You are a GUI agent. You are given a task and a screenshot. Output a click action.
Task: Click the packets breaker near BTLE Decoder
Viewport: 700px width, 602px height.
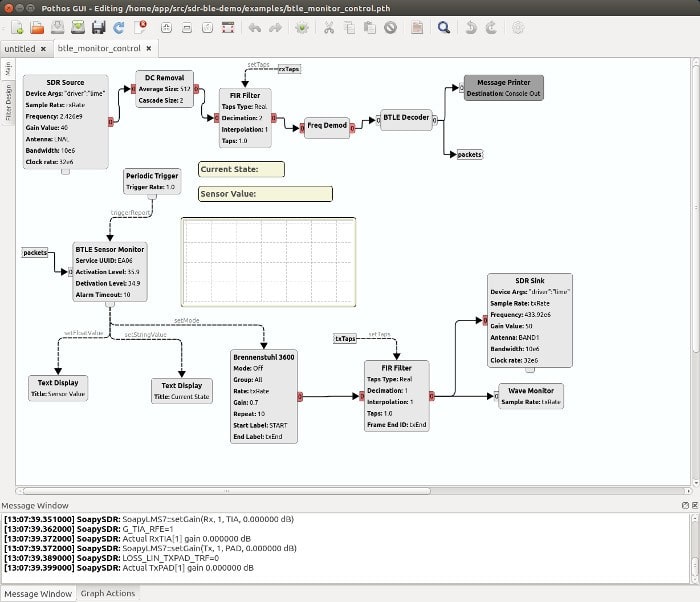tap(470, 155)
